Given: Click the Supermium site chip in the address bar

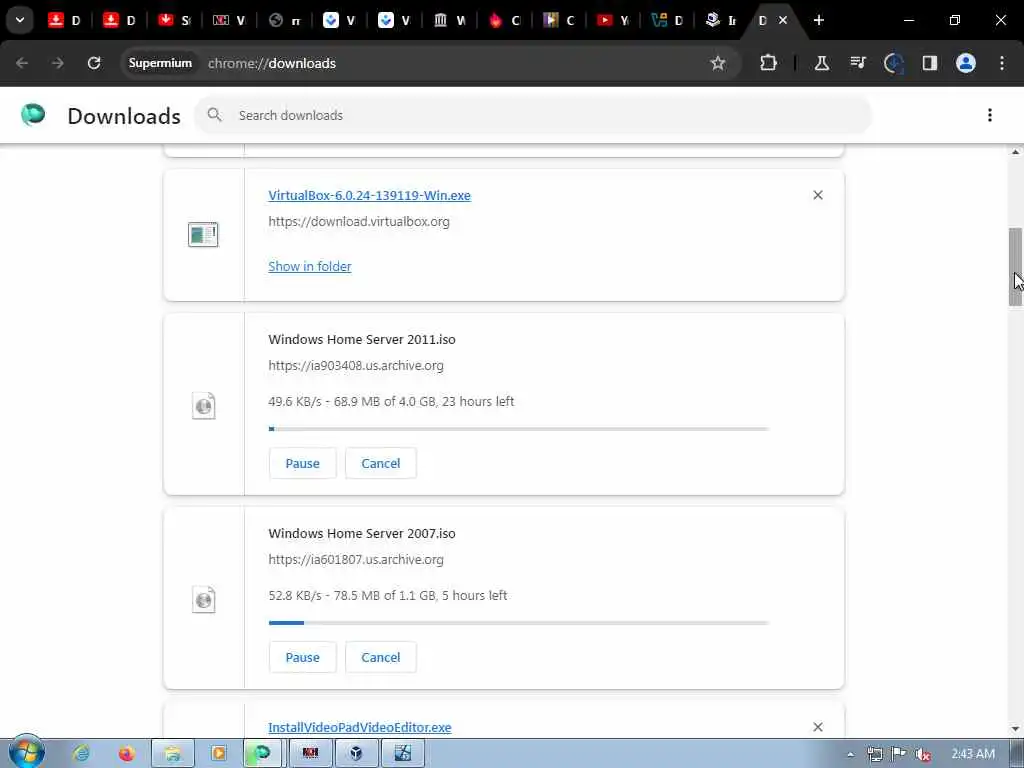Looking at the screenshot, I should click(160, 63).
